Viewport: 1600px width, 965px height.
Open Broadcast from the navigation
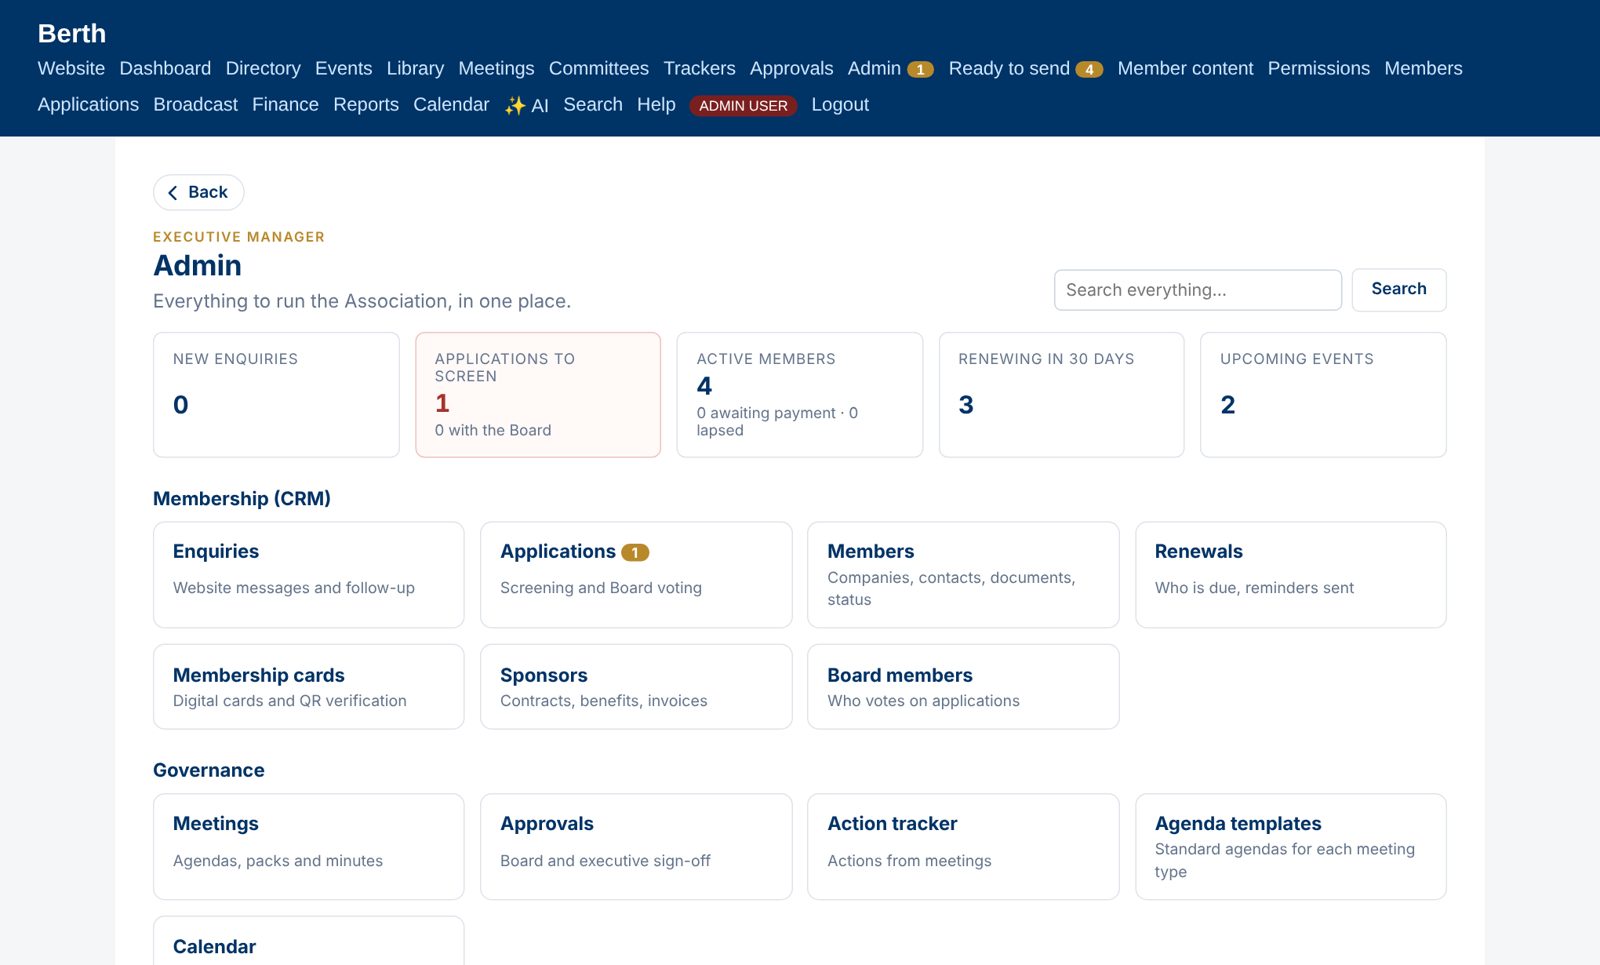[x=196, y=104]
